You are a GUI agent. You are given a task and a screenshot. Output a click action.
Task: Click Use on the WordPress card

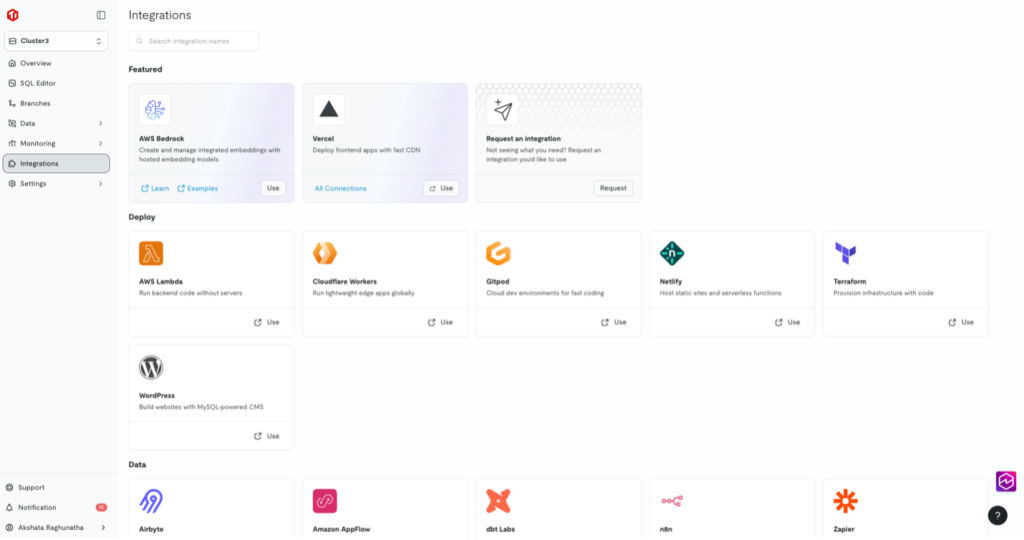267,436
